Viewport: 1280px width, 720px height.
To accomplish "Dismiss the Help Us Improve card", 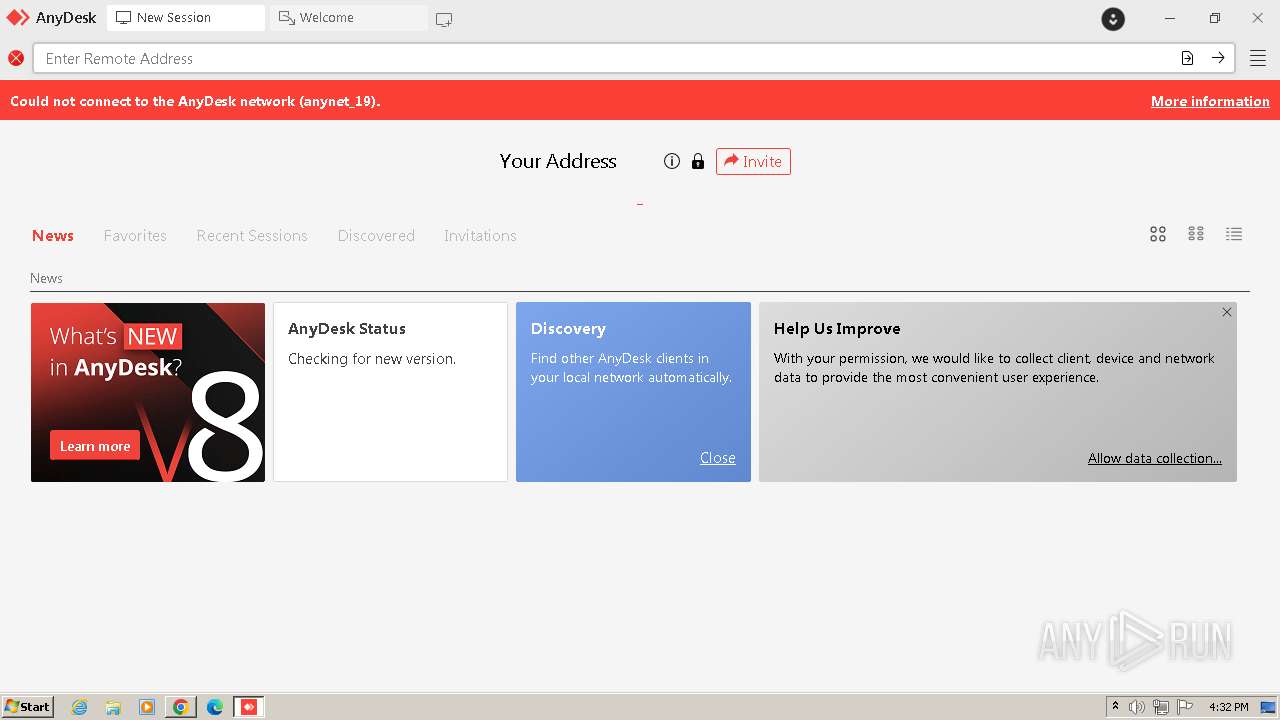I will [x=1227, y=312].
